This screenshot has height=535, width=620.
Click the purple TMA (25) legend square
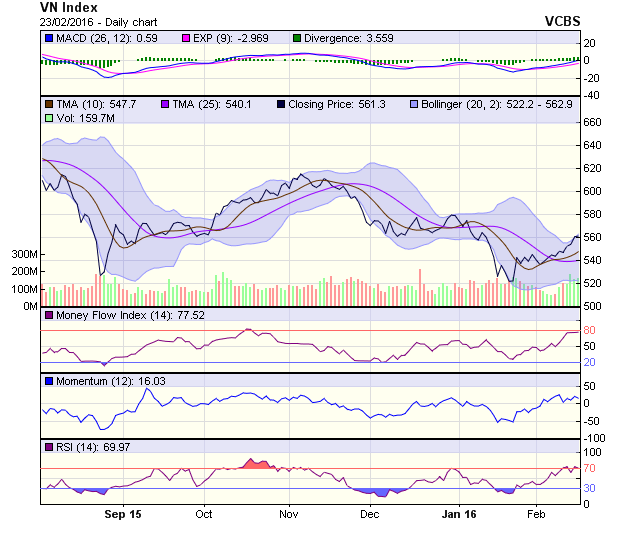pos(165,104)
